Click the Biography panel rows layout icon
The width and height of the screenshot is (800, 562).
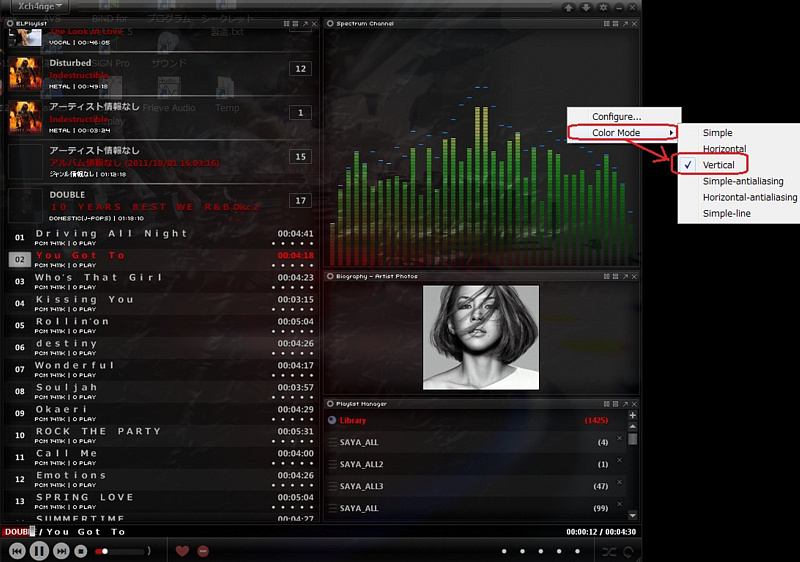point(615,276)
